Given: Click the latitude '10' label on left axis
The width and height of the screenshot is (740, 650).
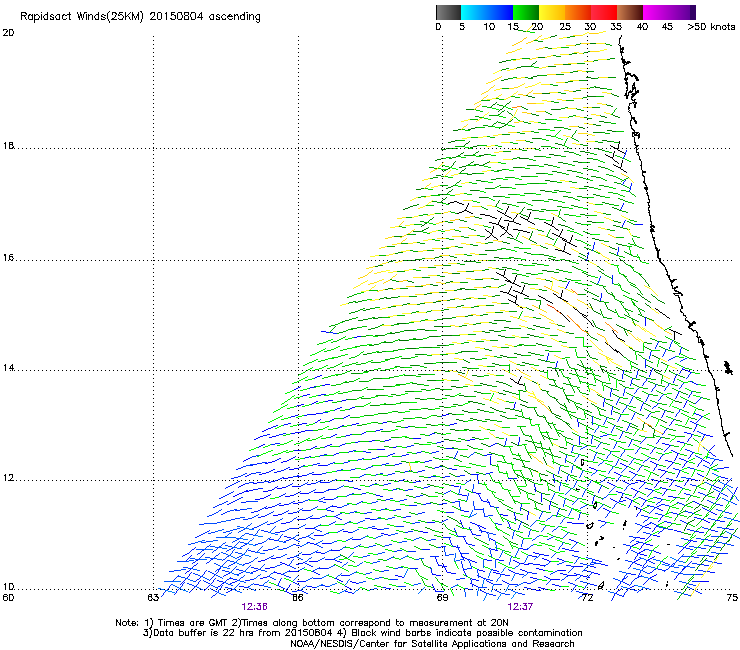Looking at the screenshot, I should click(x=8, y=587).
